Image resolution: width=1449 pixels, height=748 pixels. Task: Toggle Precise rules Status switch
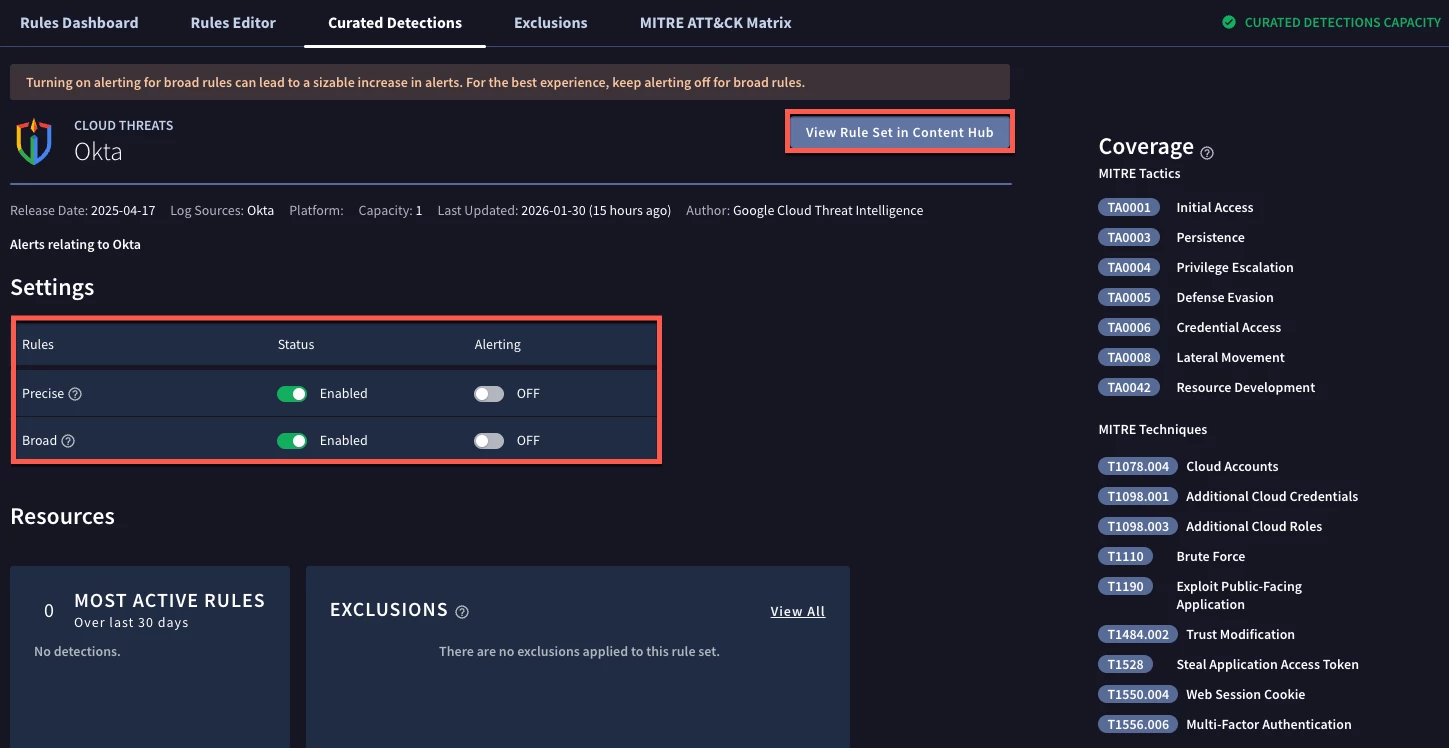point(292,394)
